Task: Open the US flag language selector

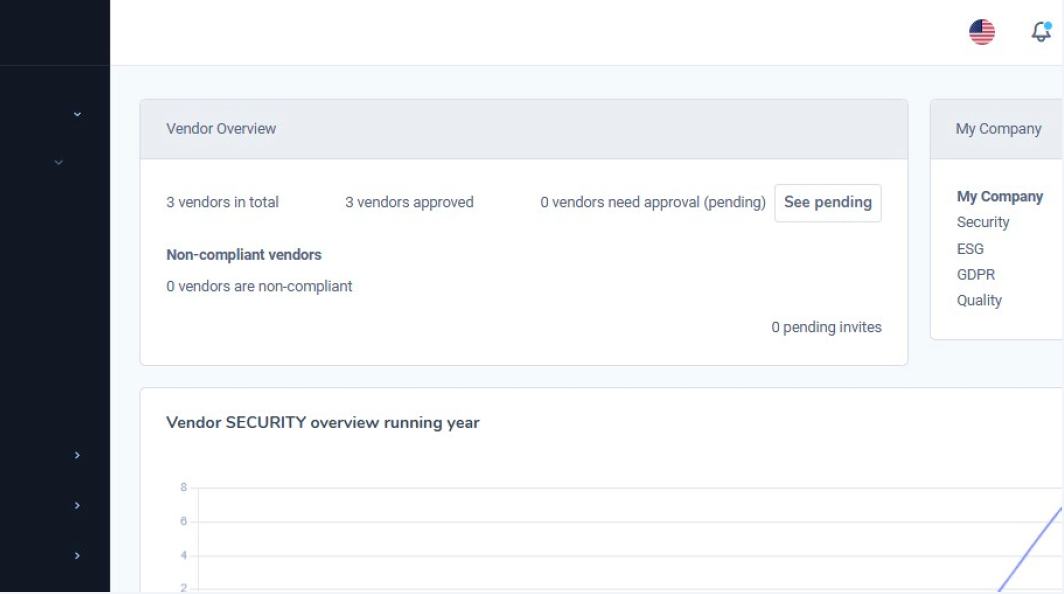Action: [982, 32]
